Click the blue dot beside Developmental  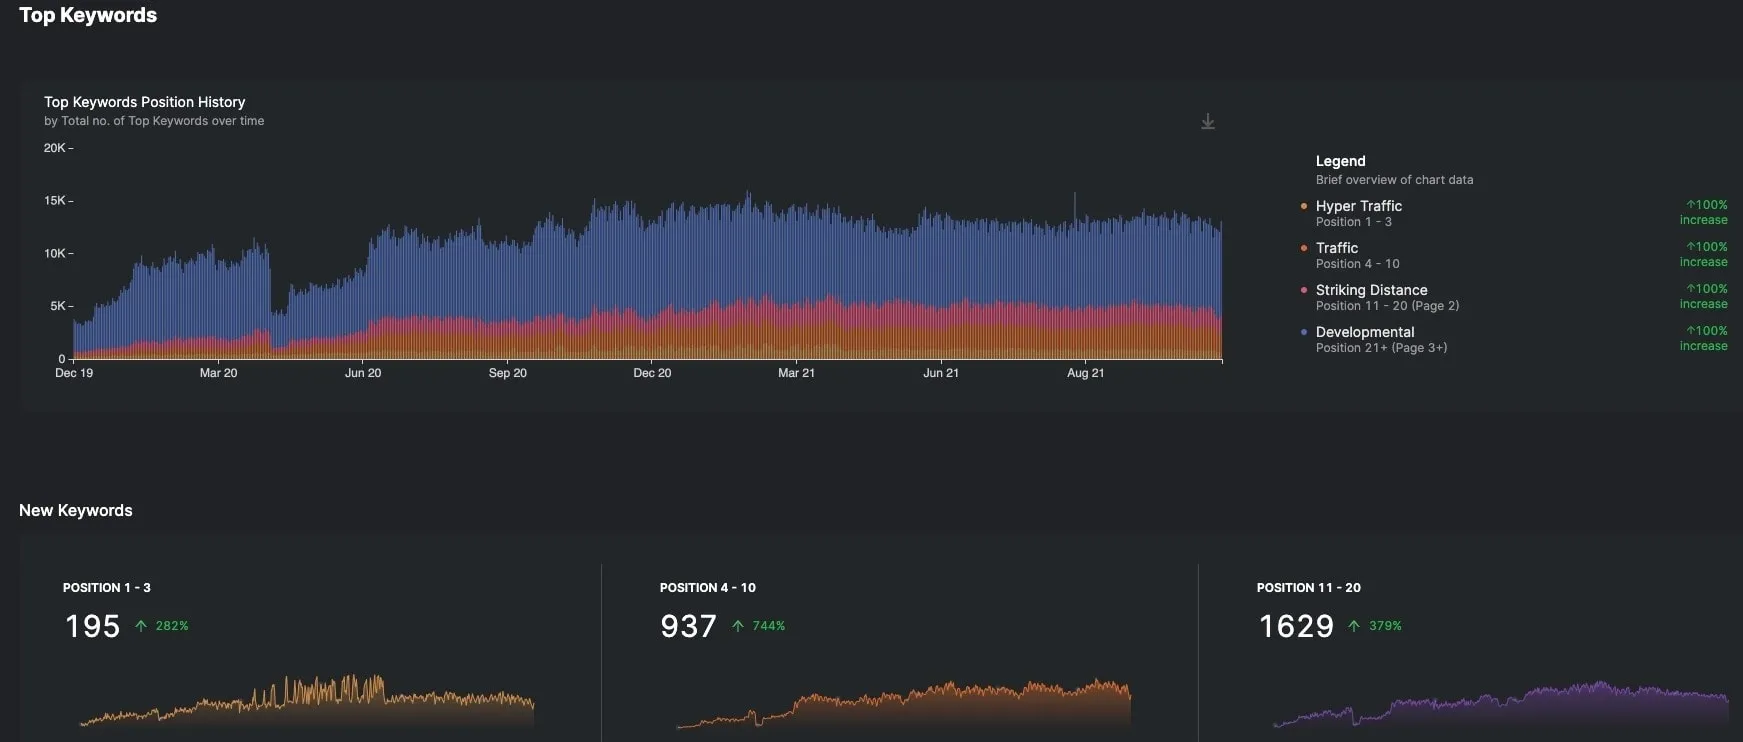coord(1303,332)
